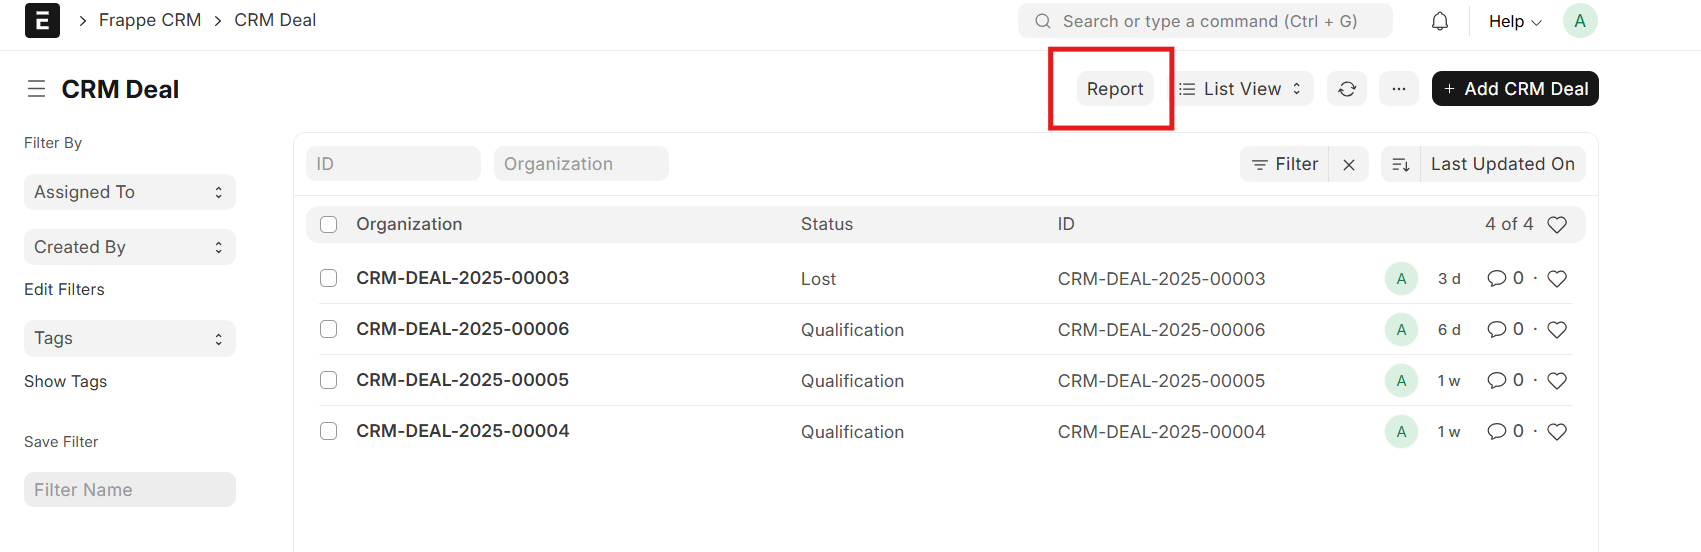Screen dimensions: 1701x552
Task: Toggle the sidebar hamburger icon
Action: 37,89
